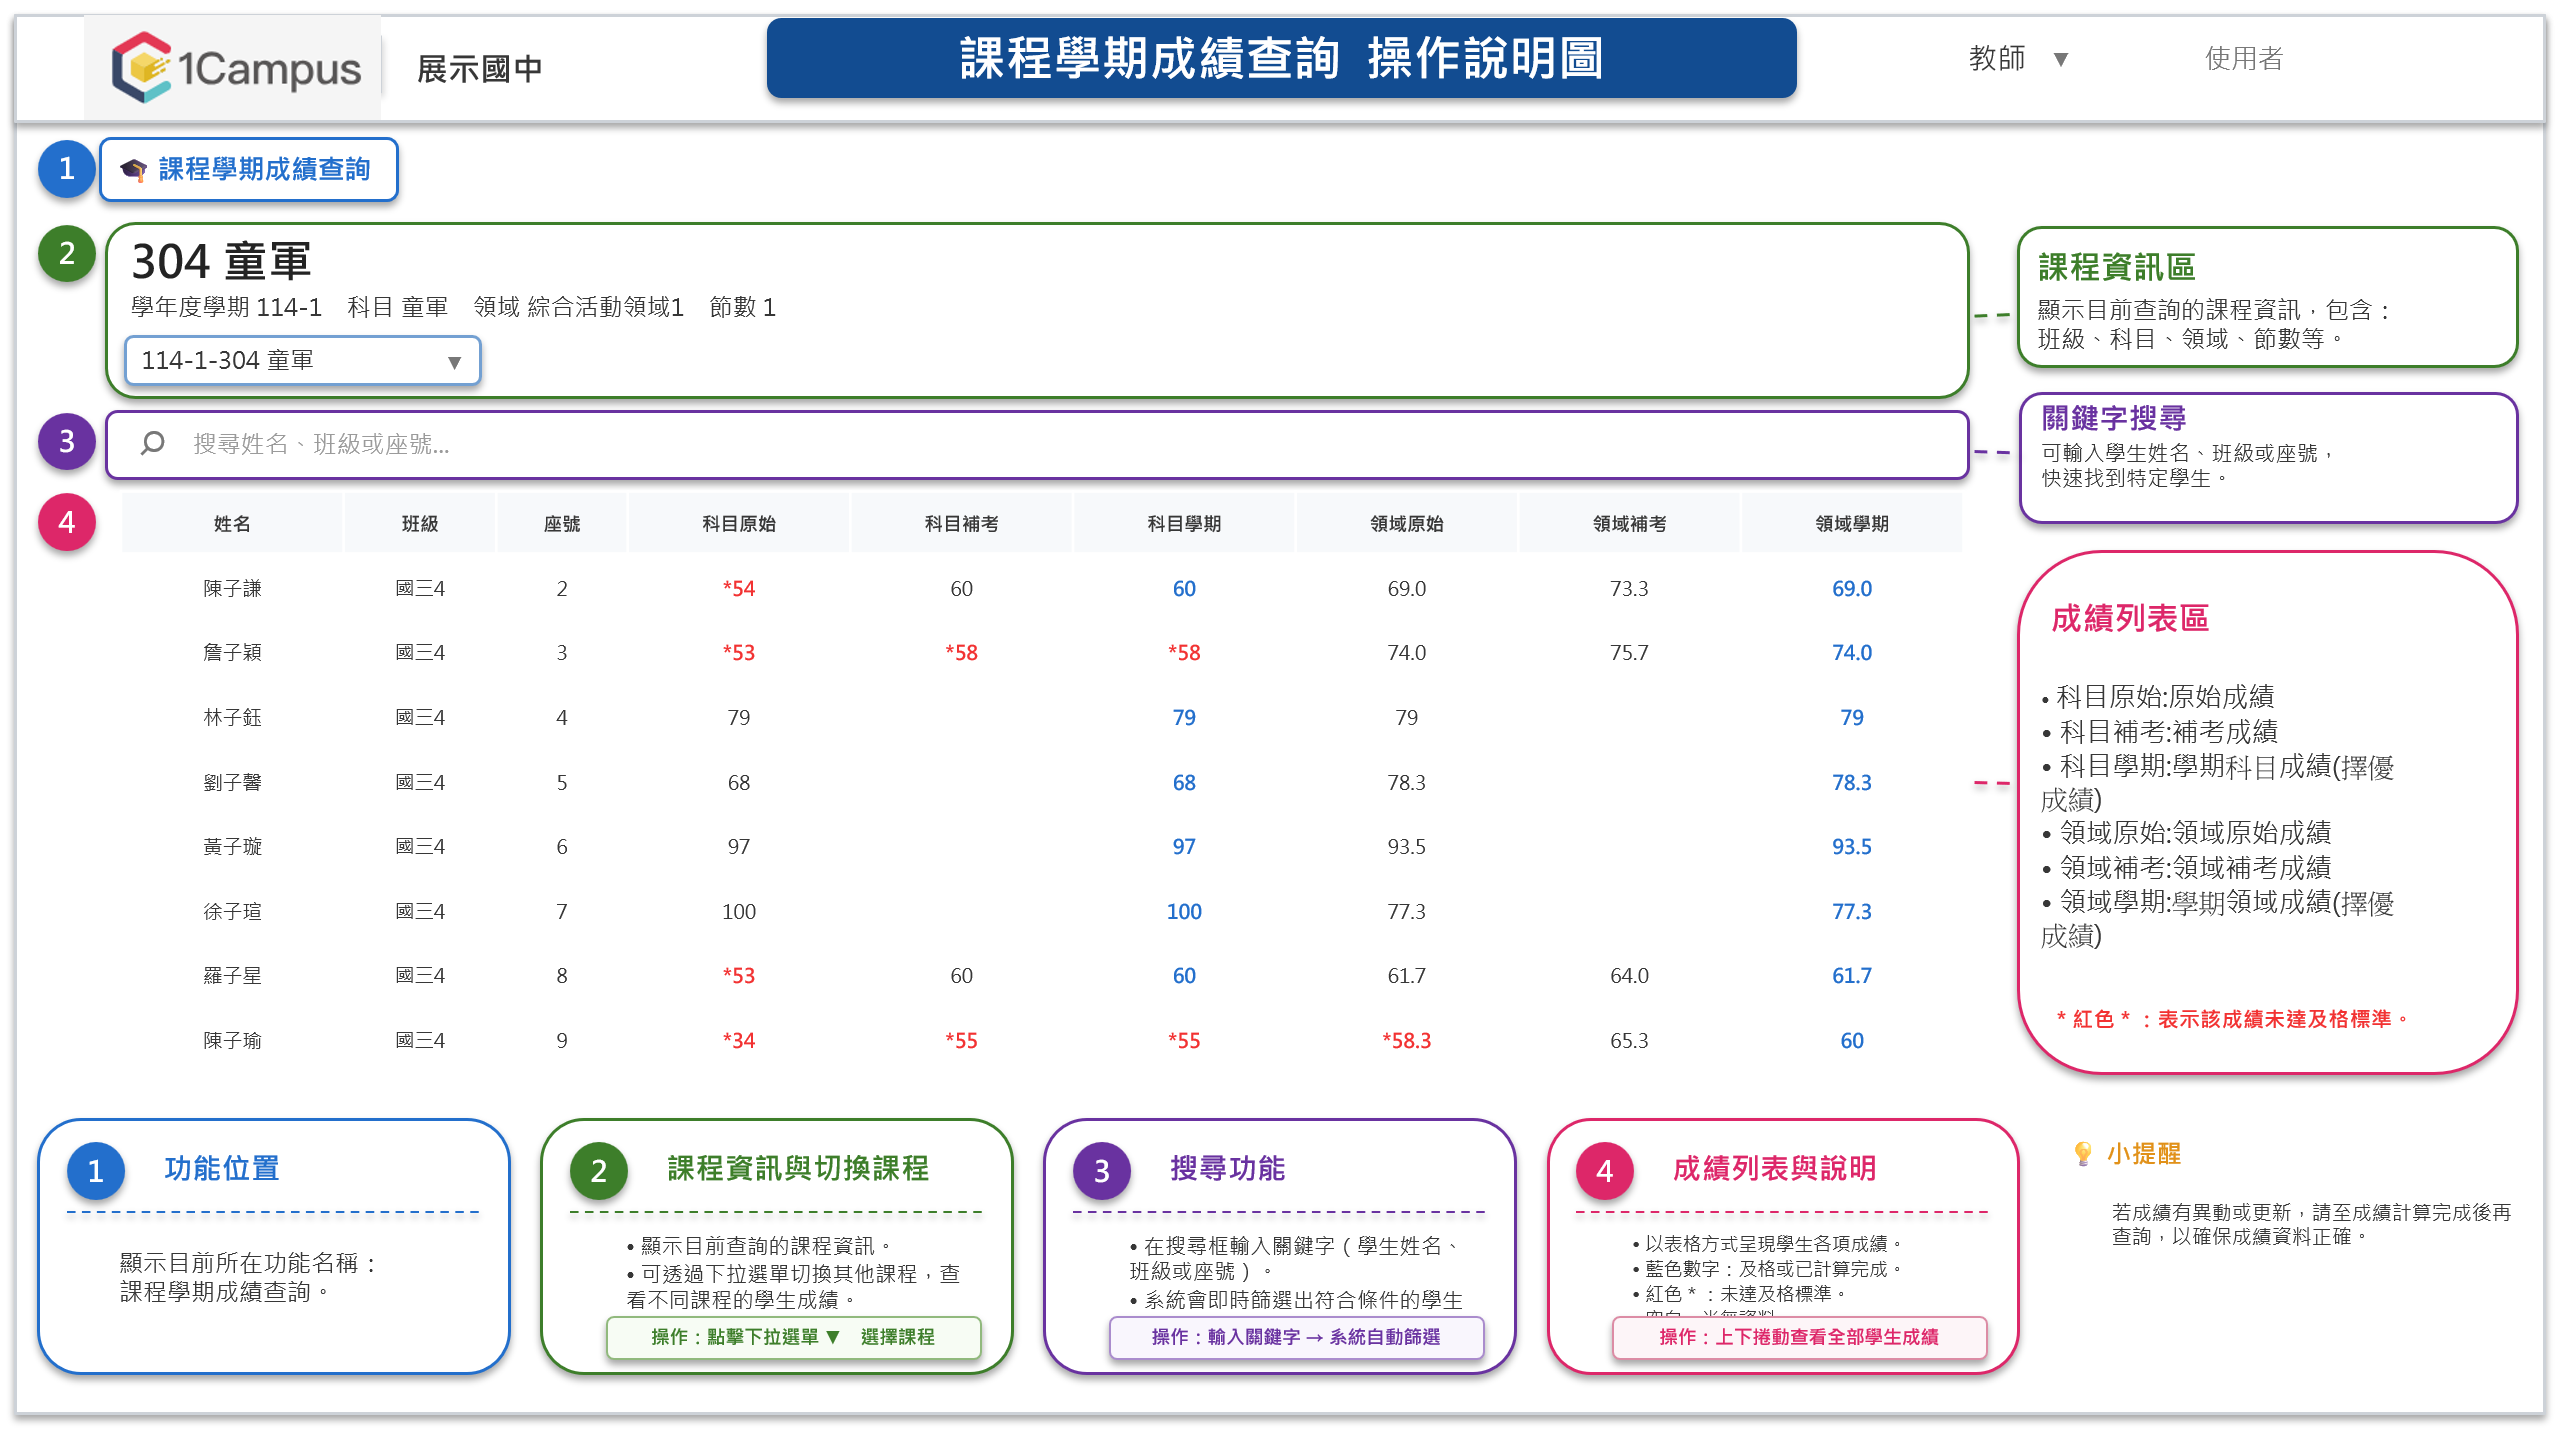Click the 學年度學期 114-1 course info
This screenshot has width=2559, height=1440.
coord(226,307)
